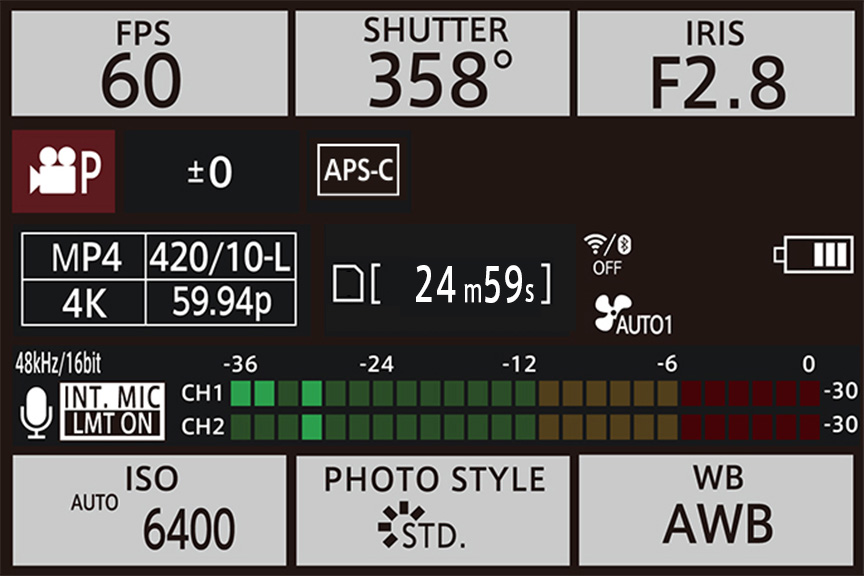Select the APS-C image area icon
The width and height of the screenshot is (864, 576).
click(358, 170)
